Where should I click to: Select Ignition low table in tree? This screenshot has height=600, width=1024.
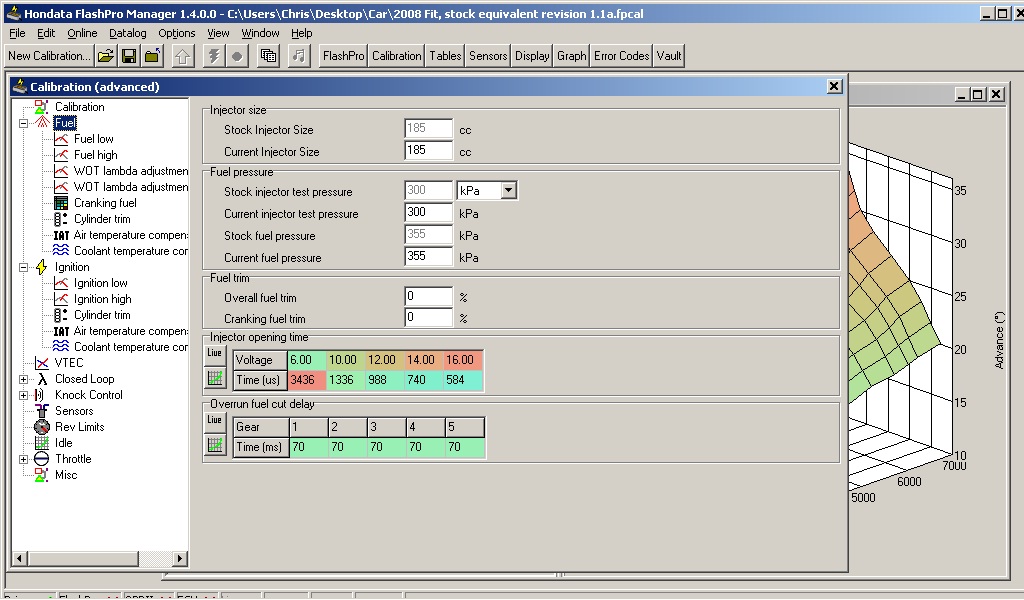100,283
